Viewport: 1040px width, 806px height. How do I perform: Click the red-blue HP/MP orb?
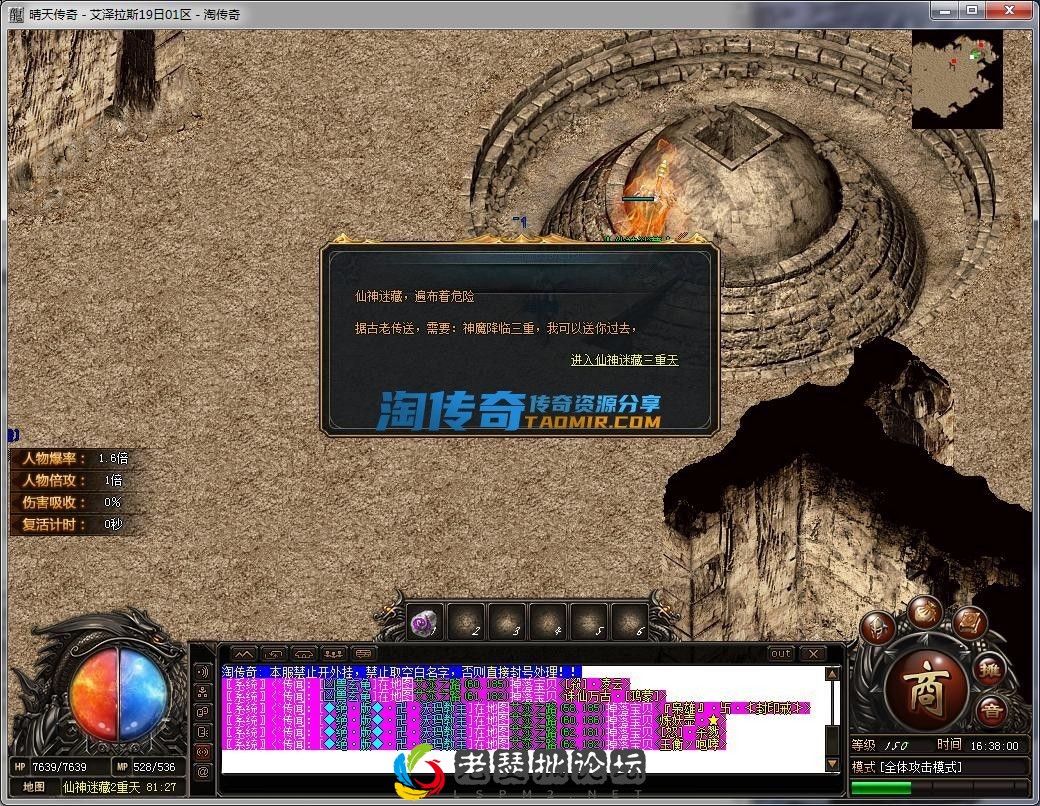point(119,695)
